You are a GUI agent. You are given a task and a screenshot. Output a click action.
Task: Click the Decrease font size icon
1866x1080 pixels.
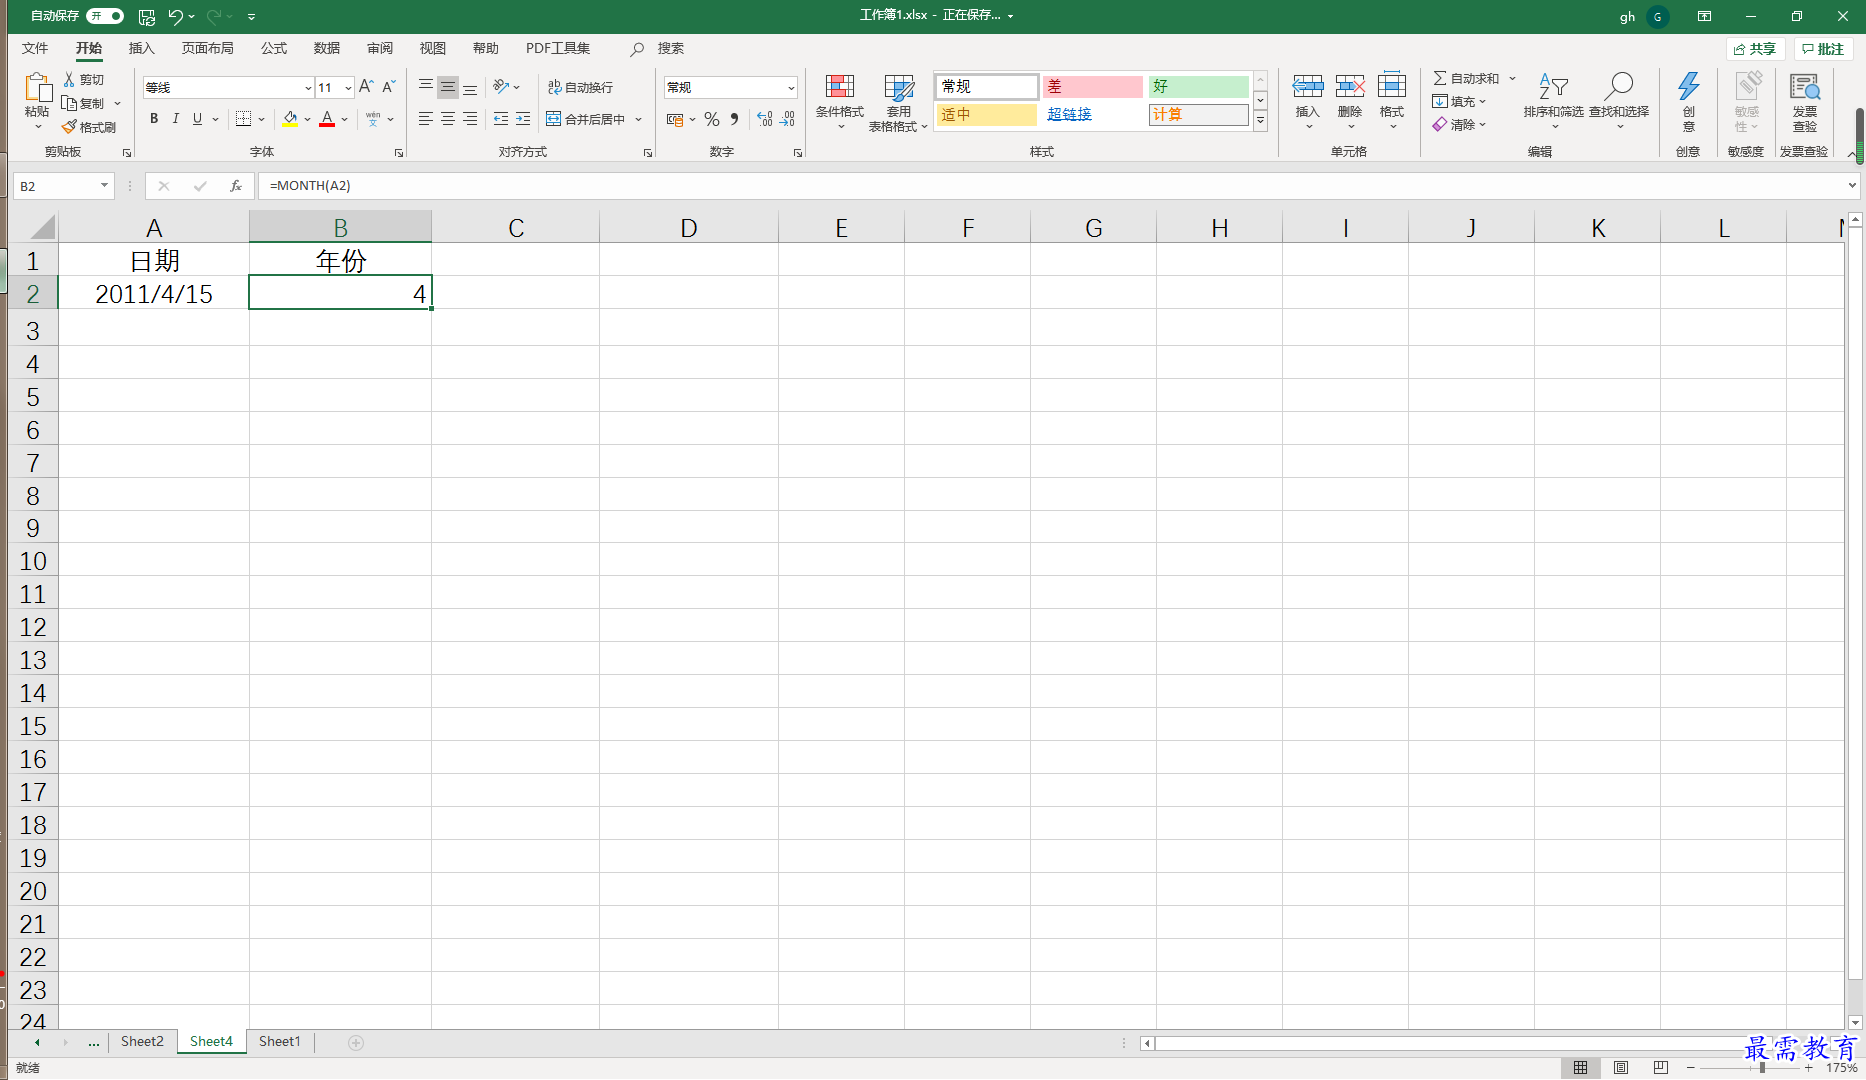click(389, 87)
